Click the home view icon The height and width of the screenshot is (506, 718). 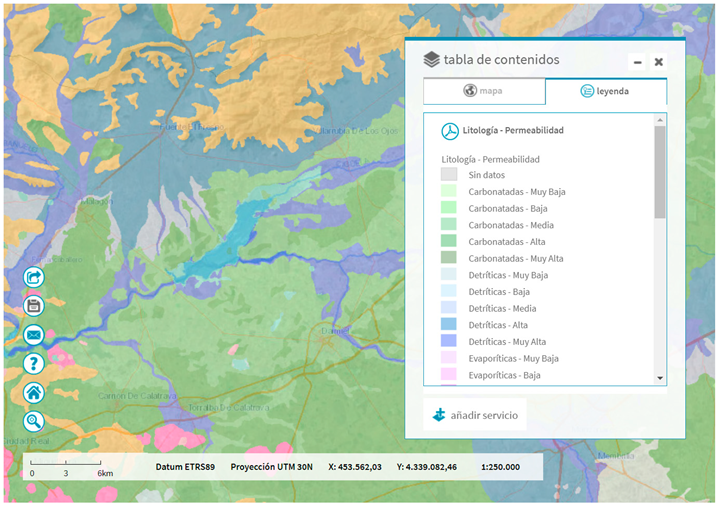click(34, 393)
